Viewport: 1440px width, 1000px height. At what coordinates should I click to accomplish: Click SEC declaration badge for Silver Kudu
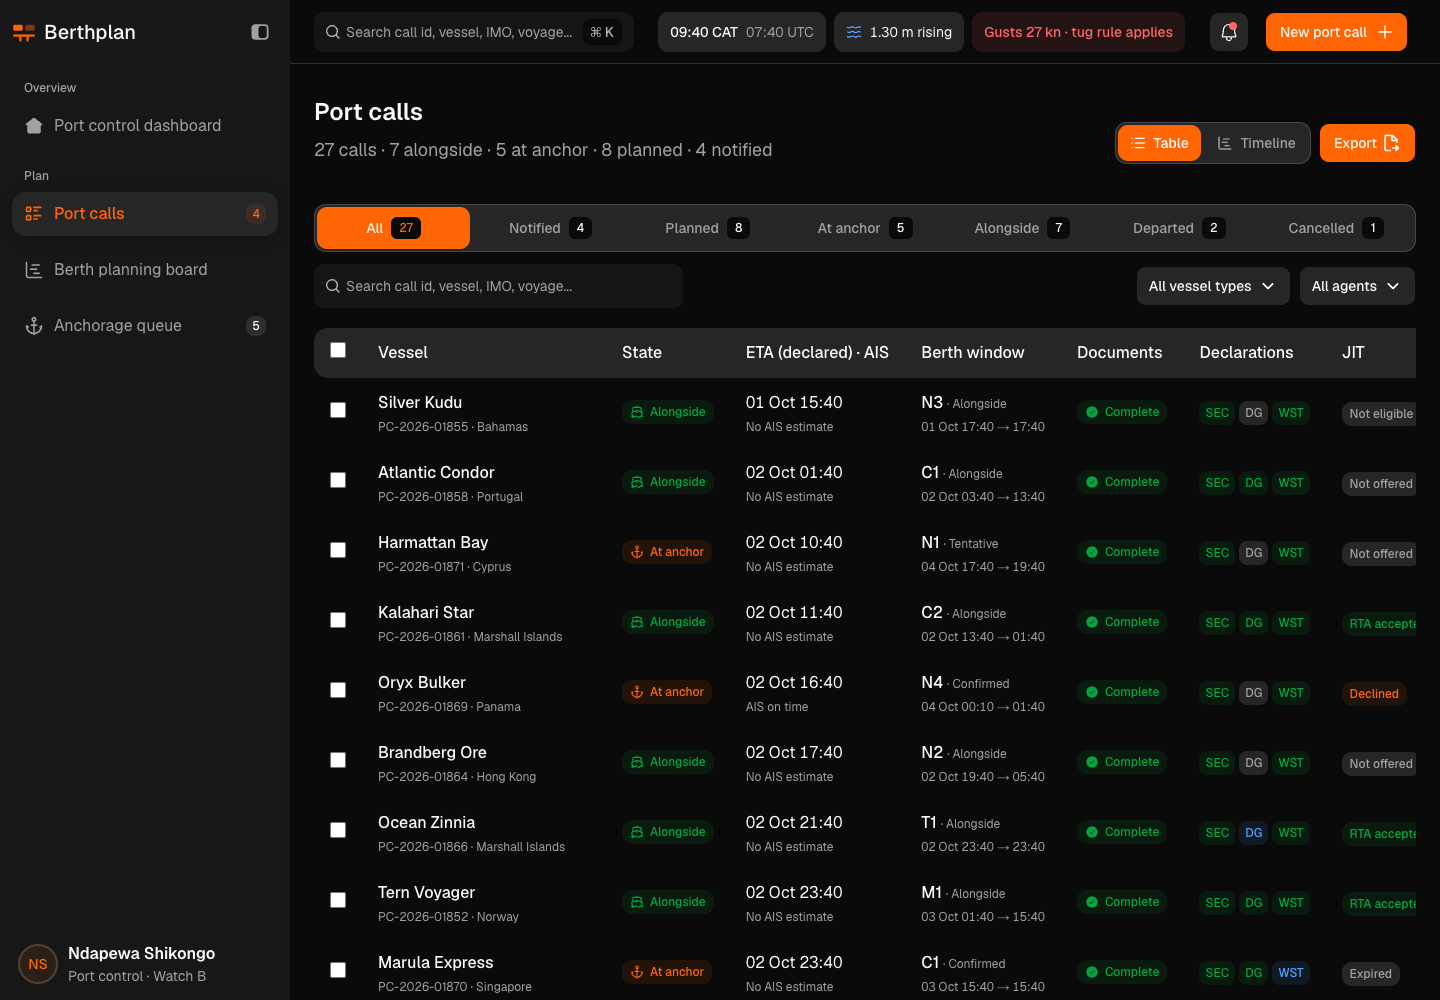1217,413
